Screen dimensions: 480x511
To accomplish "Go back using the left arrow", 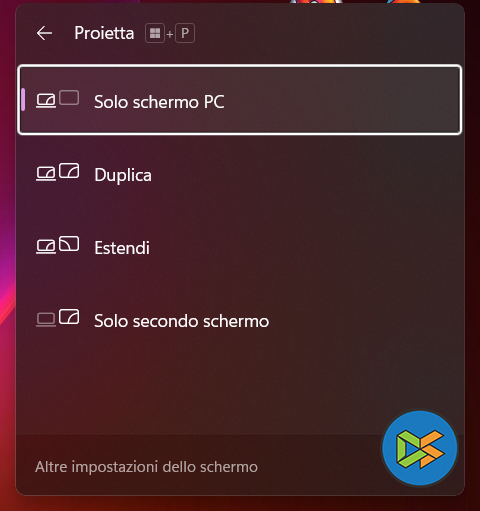I will point(44,33).
